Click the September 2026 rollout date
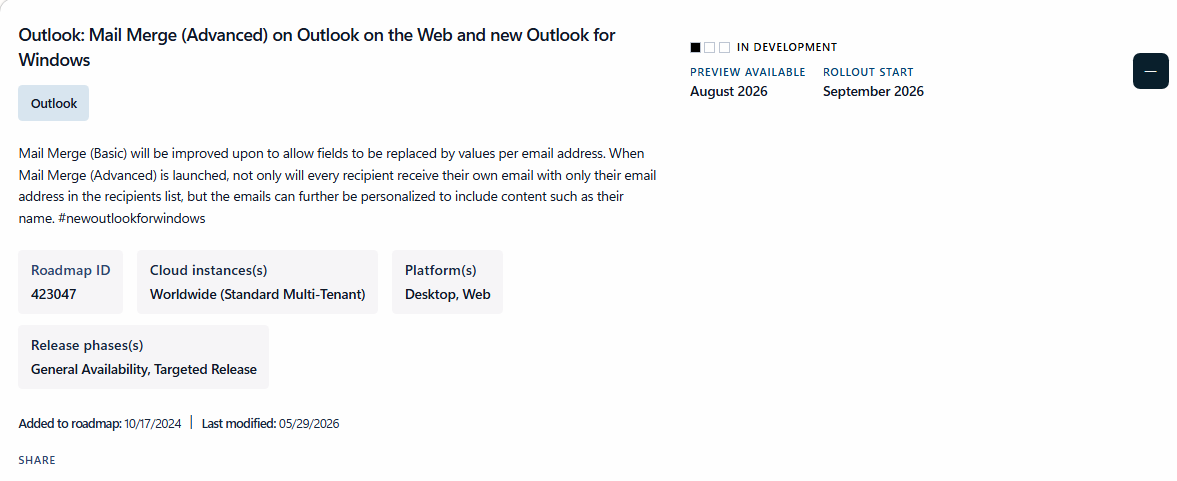The width and height of the screenshot is (1177, 481). click(x=873, y=92)
